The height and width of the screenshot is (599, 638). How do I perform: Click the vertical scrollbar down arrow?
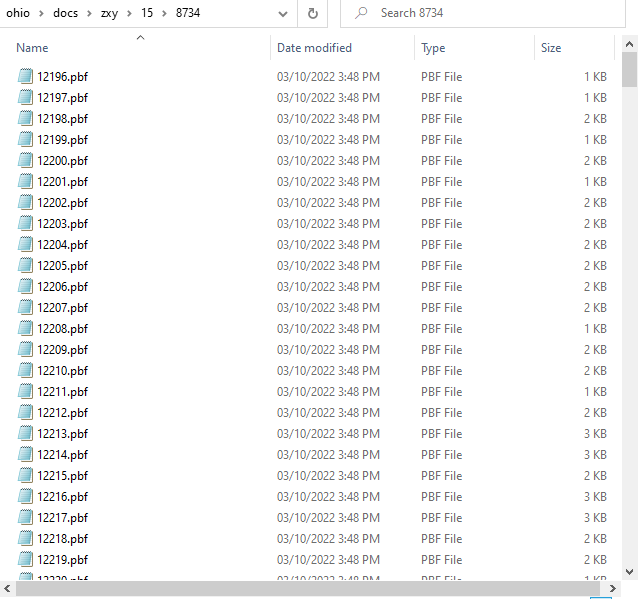(629, 572)
